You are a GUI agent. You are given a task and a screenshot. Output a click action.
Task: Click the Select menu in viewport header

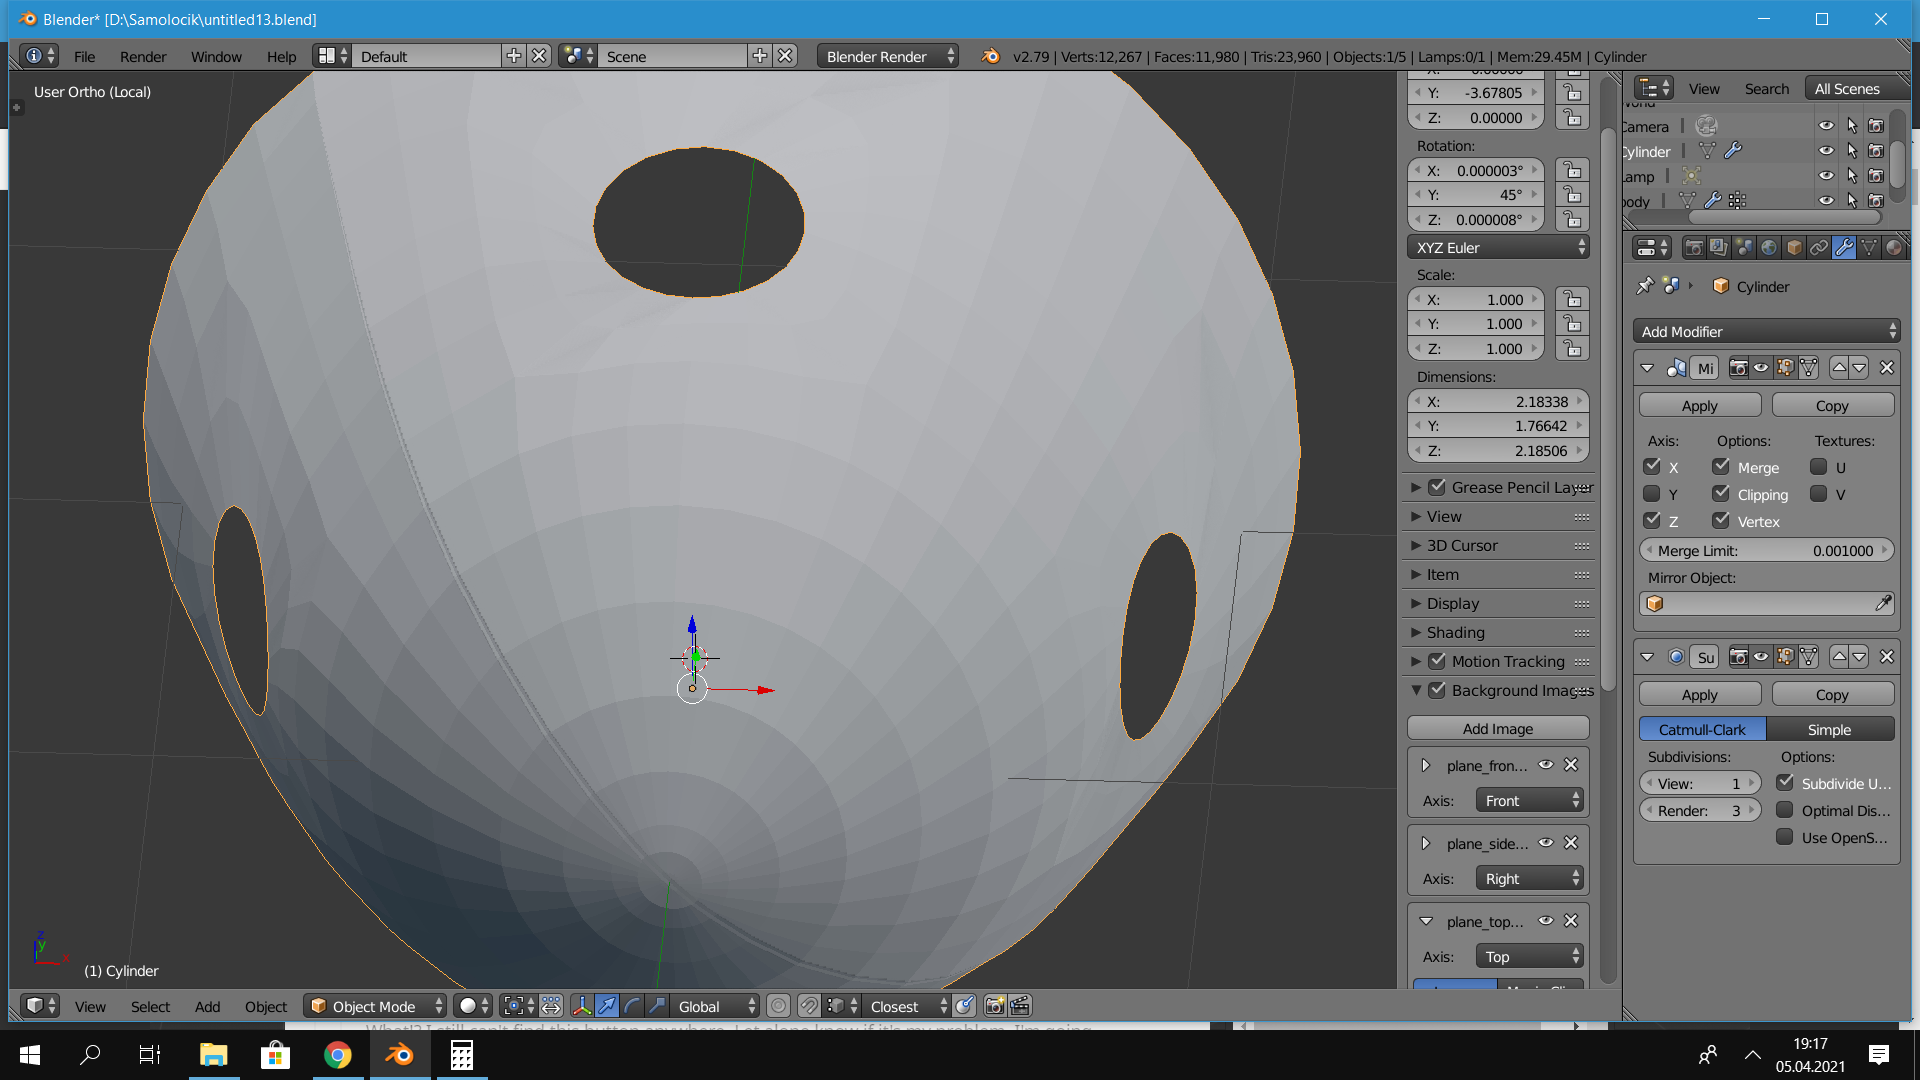(149, 1006)
